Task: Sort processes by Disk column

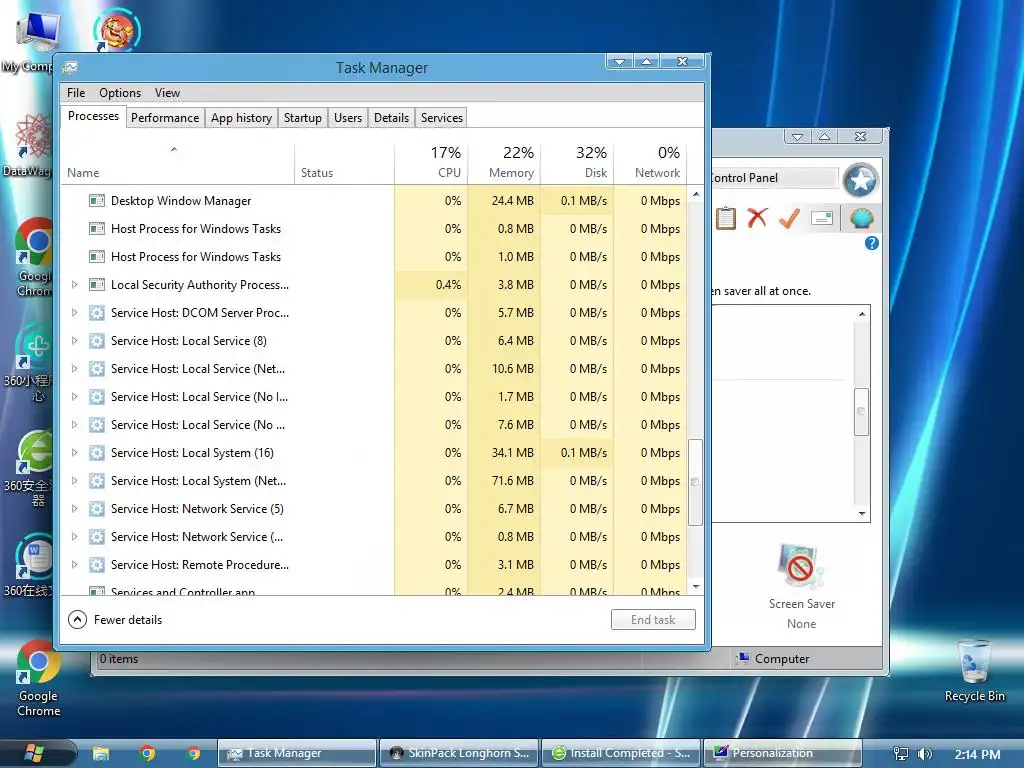Action: (577, 162)
